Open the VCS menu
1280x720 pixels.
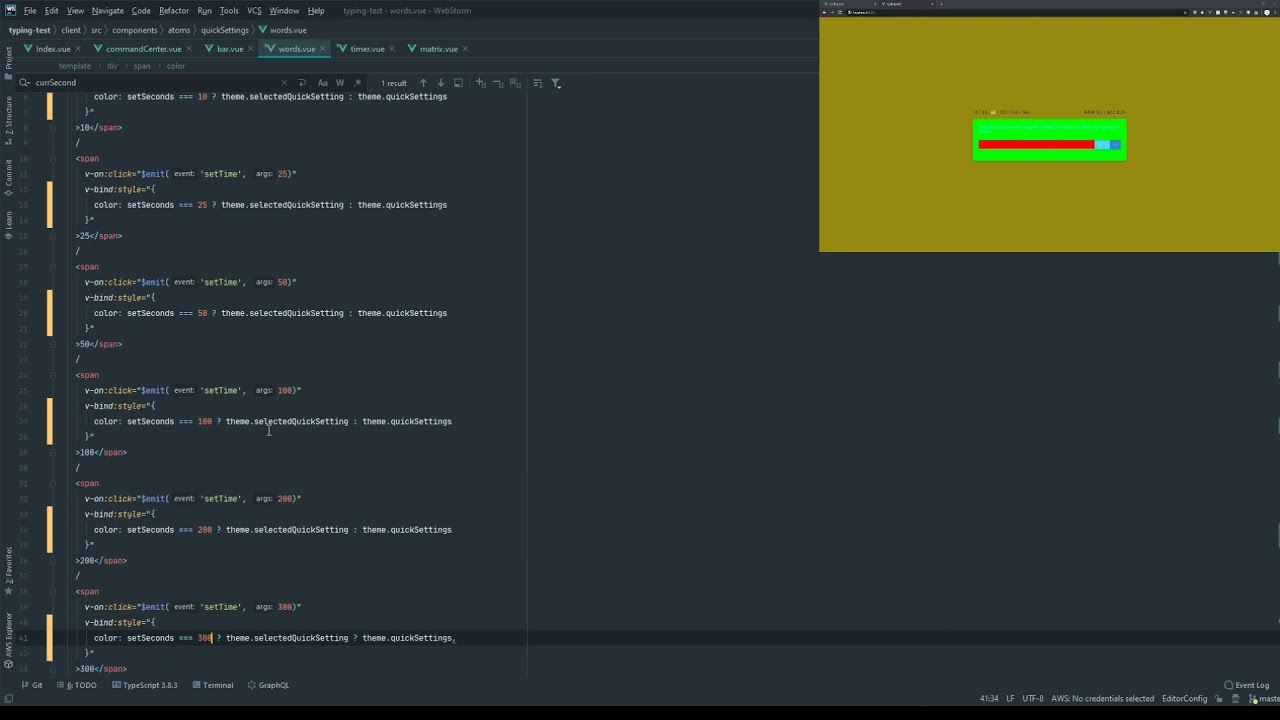[254, 11]
